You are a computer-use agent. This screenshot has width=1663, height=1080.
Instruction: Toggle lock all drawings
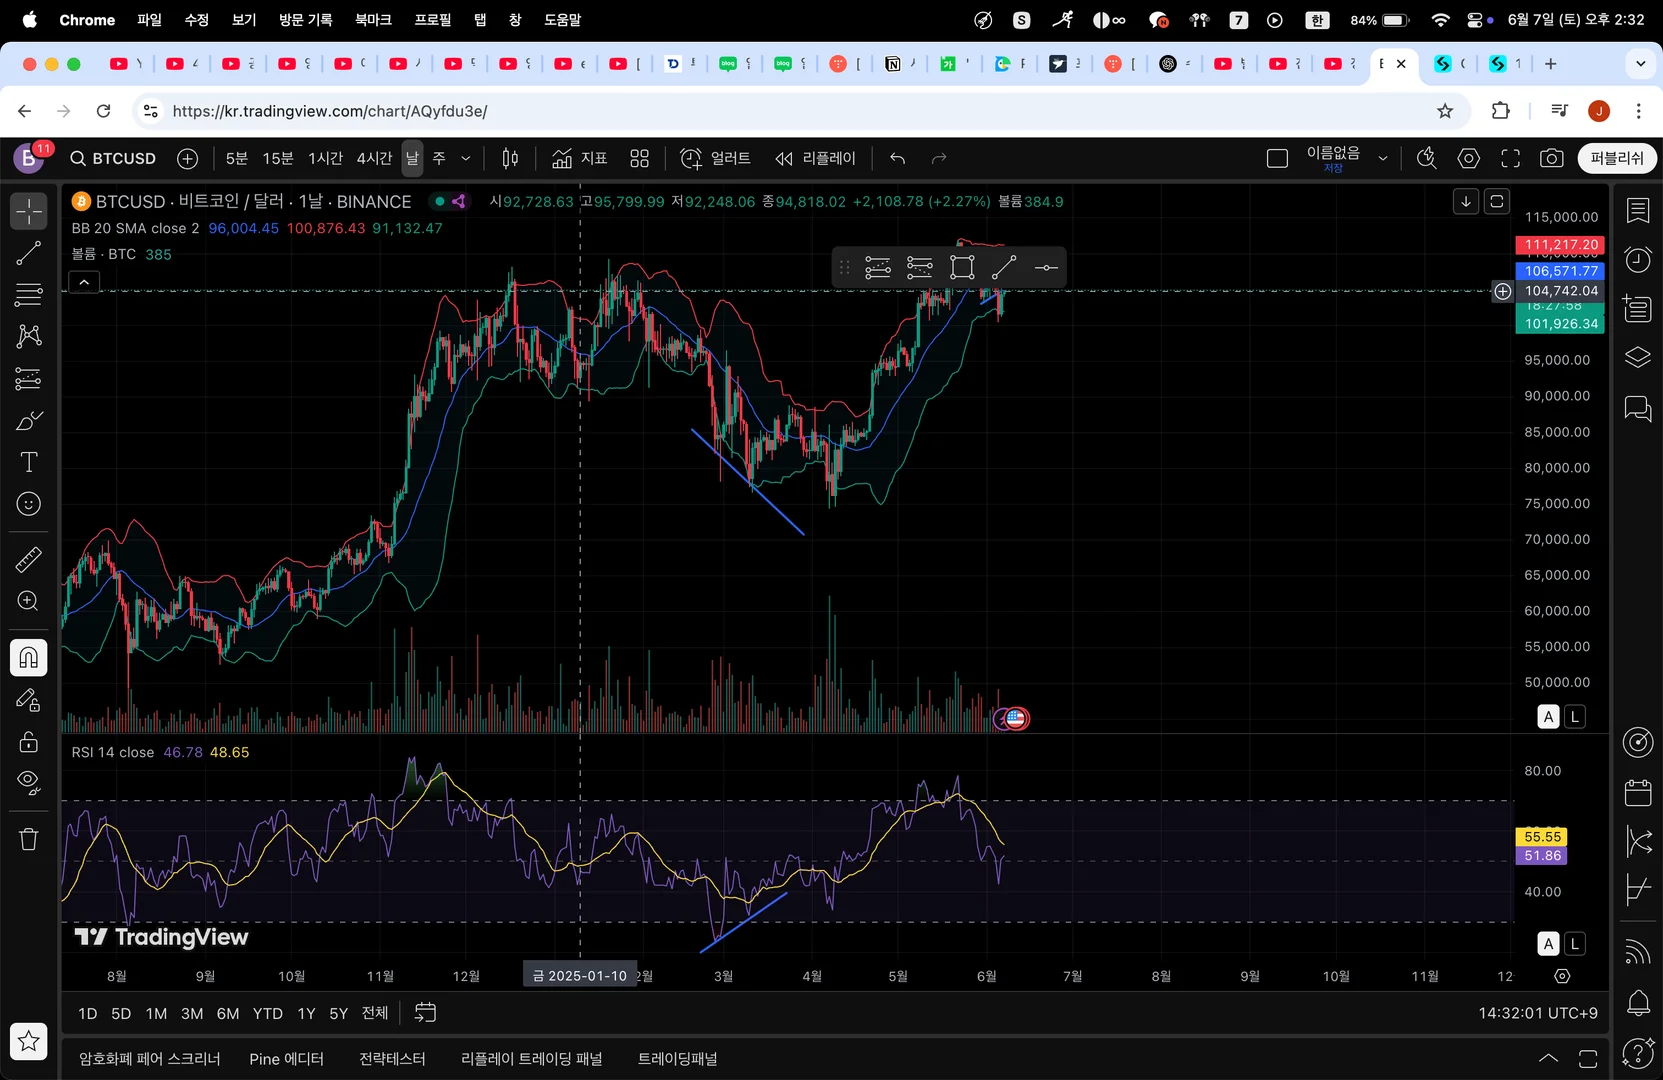pos(29,741)
